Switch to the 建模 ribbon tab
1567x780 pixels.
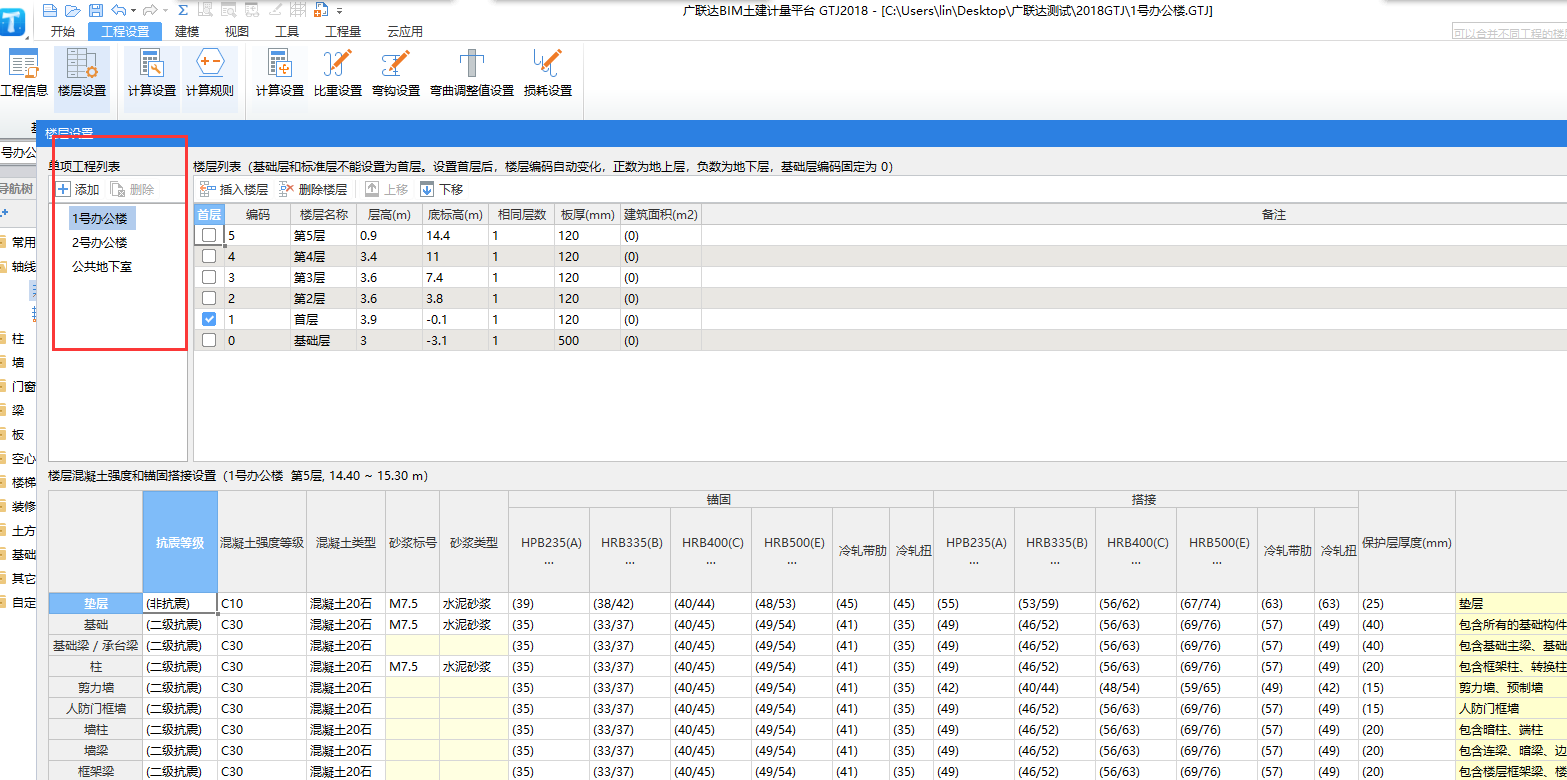[187, 31]
